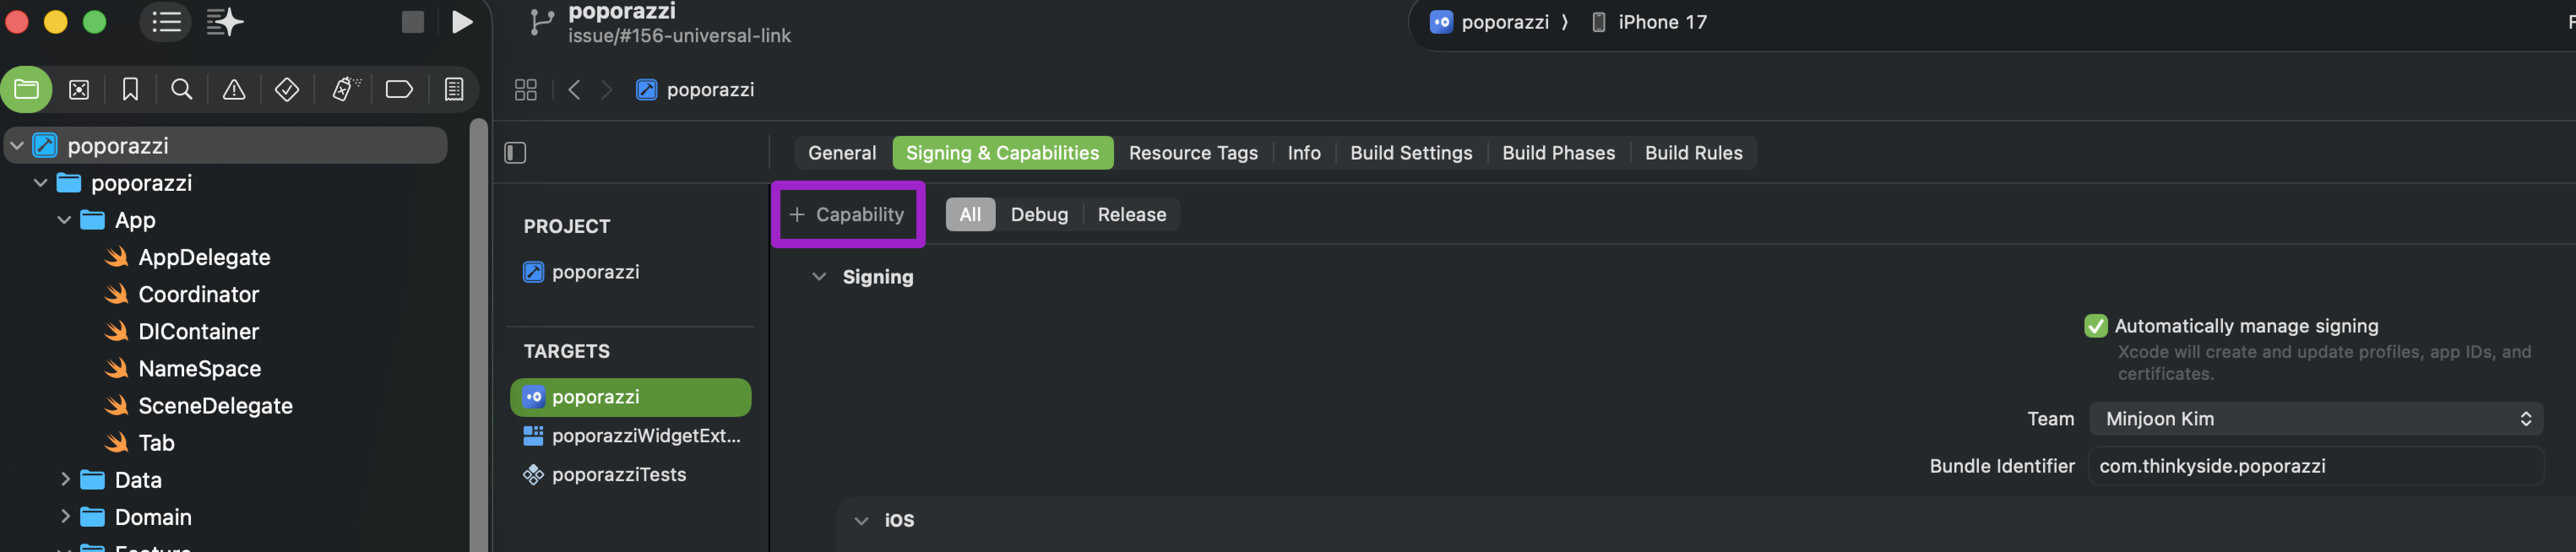This screenshot has height=552, width=2576.
Task: Expand the Data folder
Action: tap(65, 480)
